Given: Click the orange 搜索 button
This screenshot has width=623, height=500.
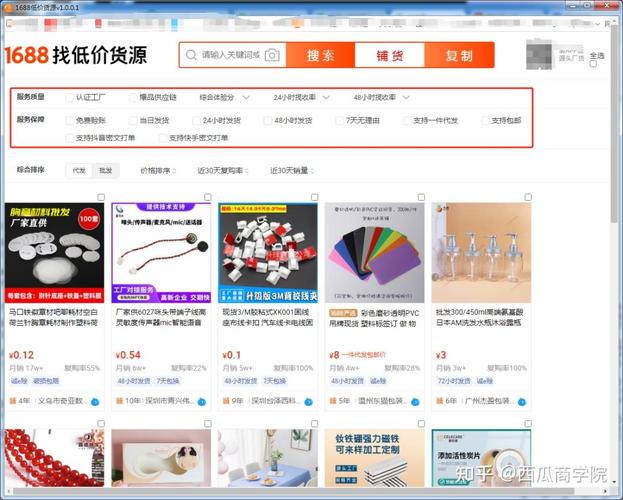Looking at the screenshot, I should pyautogui.click(x=320, y=55).
